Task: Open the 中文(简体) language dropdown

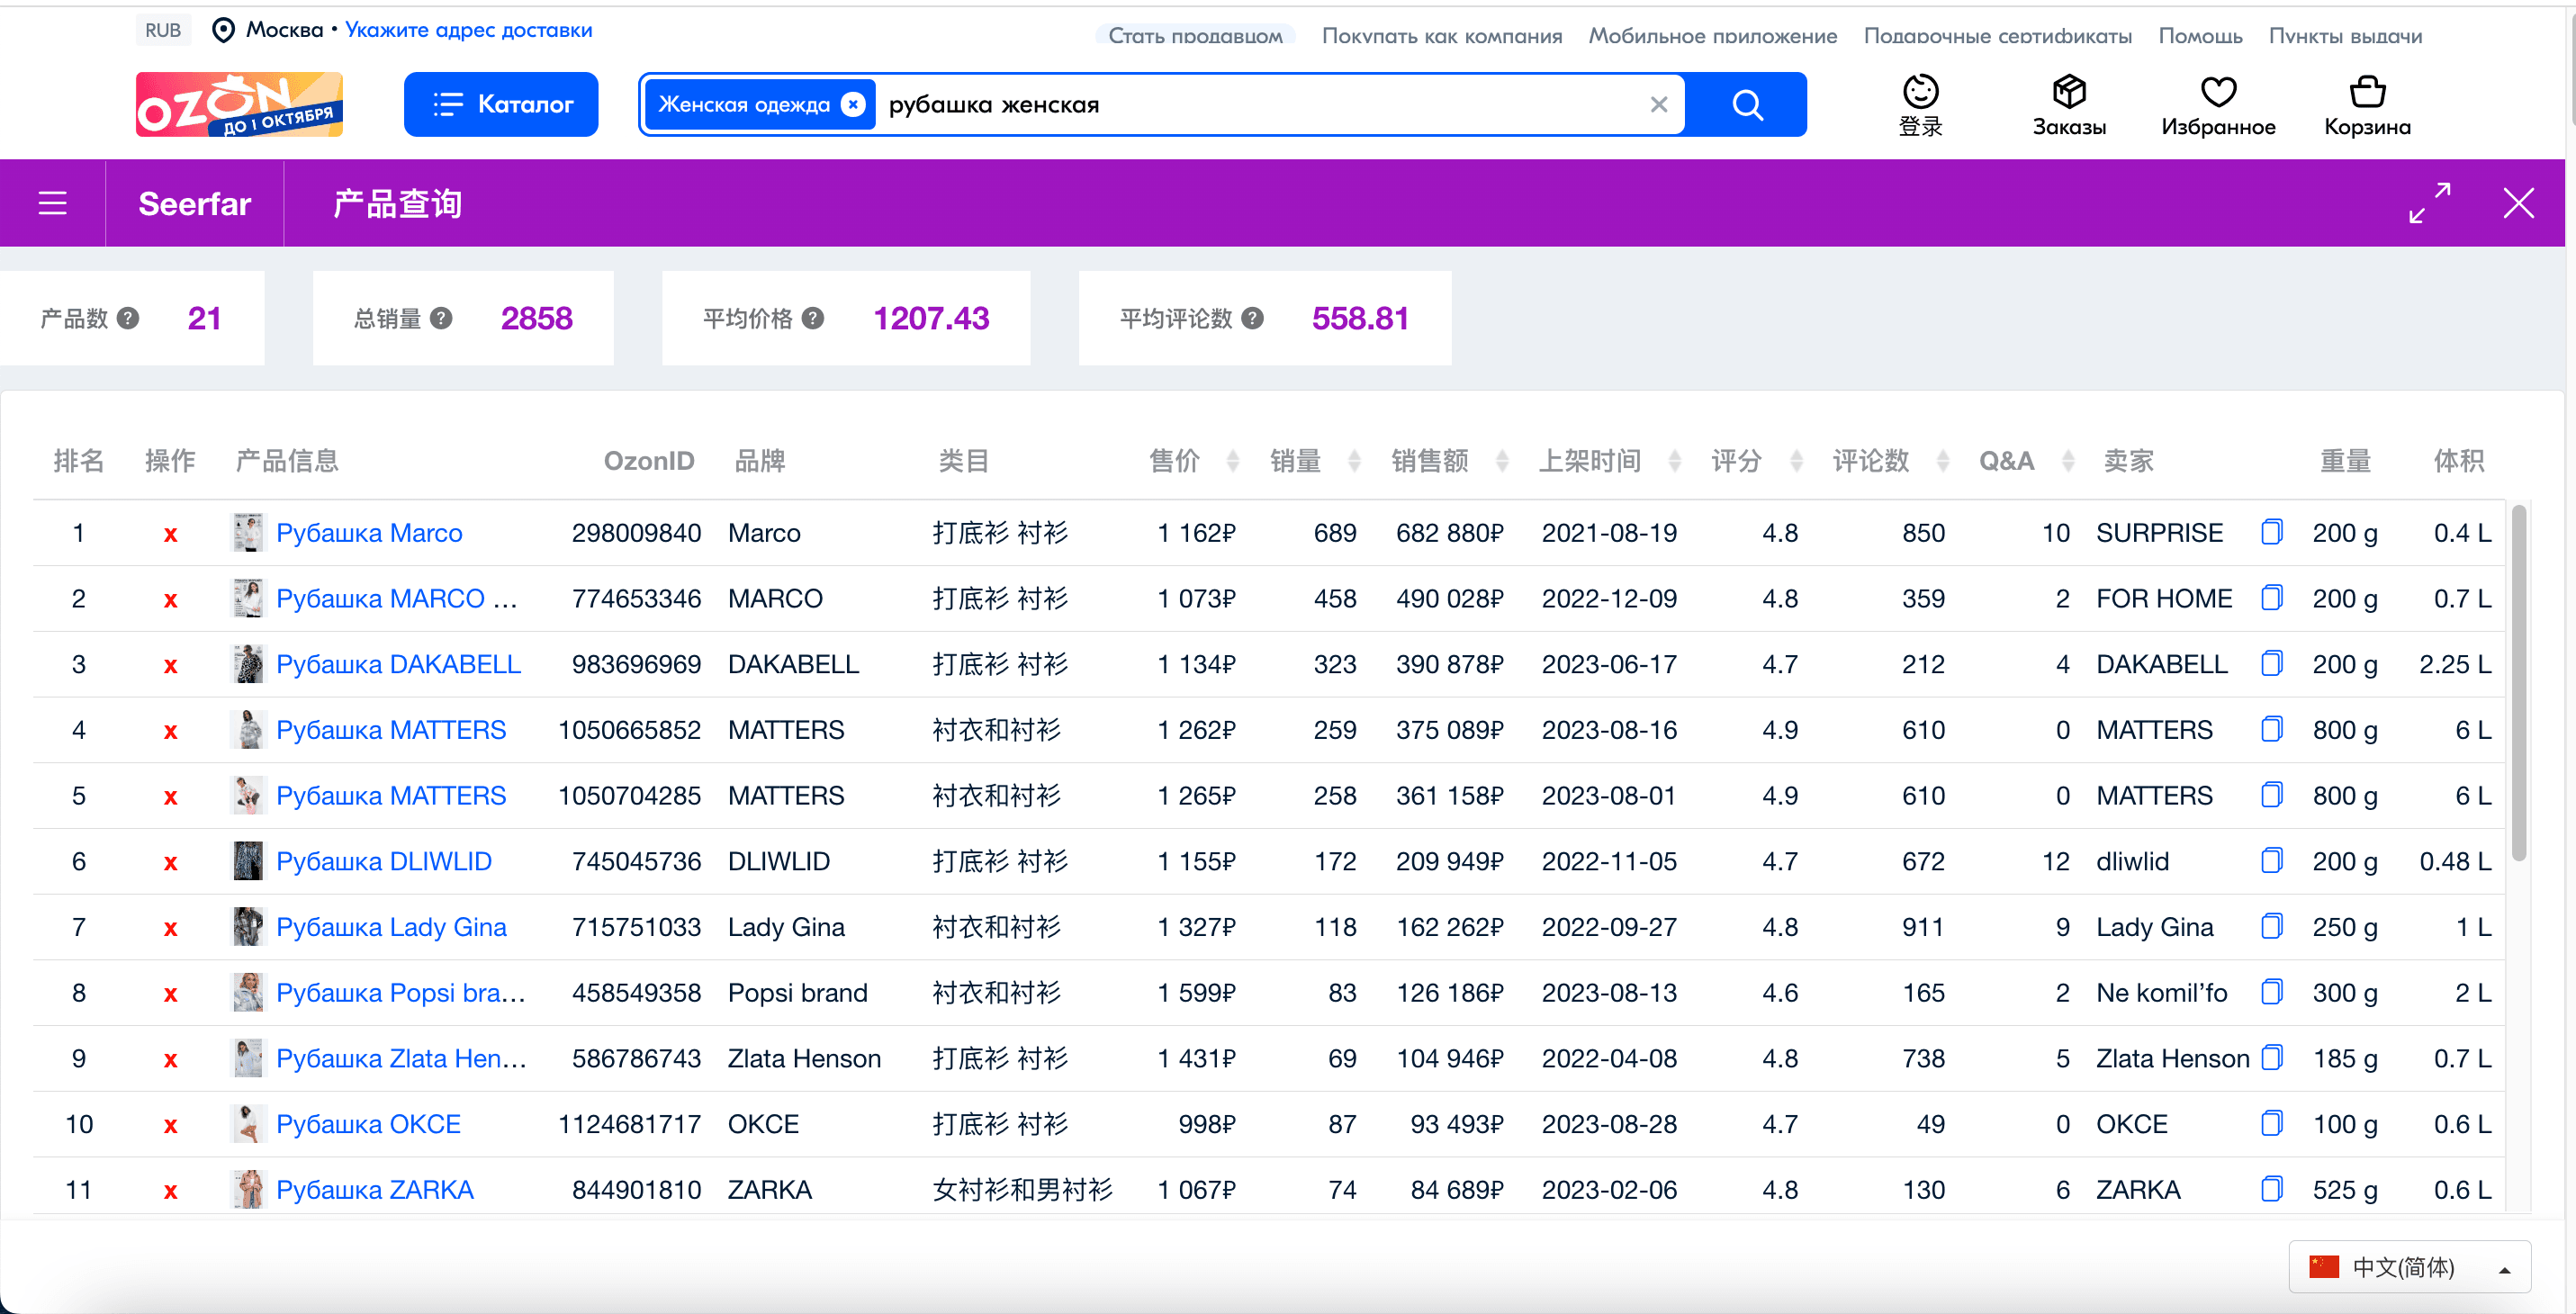Action: tap(2409, 1267)
